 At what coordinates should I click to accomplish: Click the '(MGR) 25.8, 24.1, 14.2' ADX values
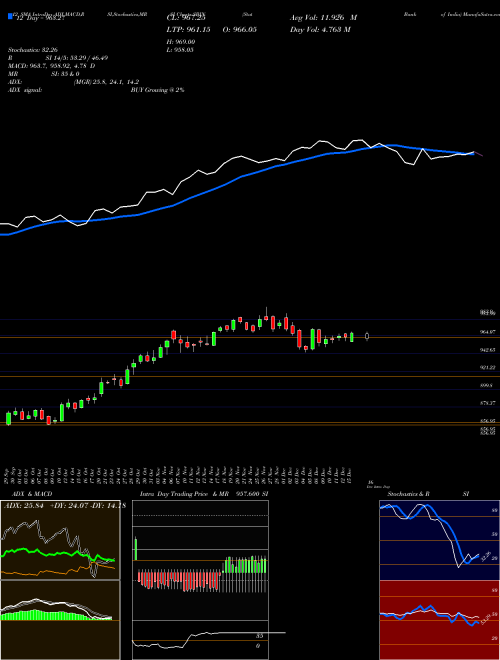106,82
